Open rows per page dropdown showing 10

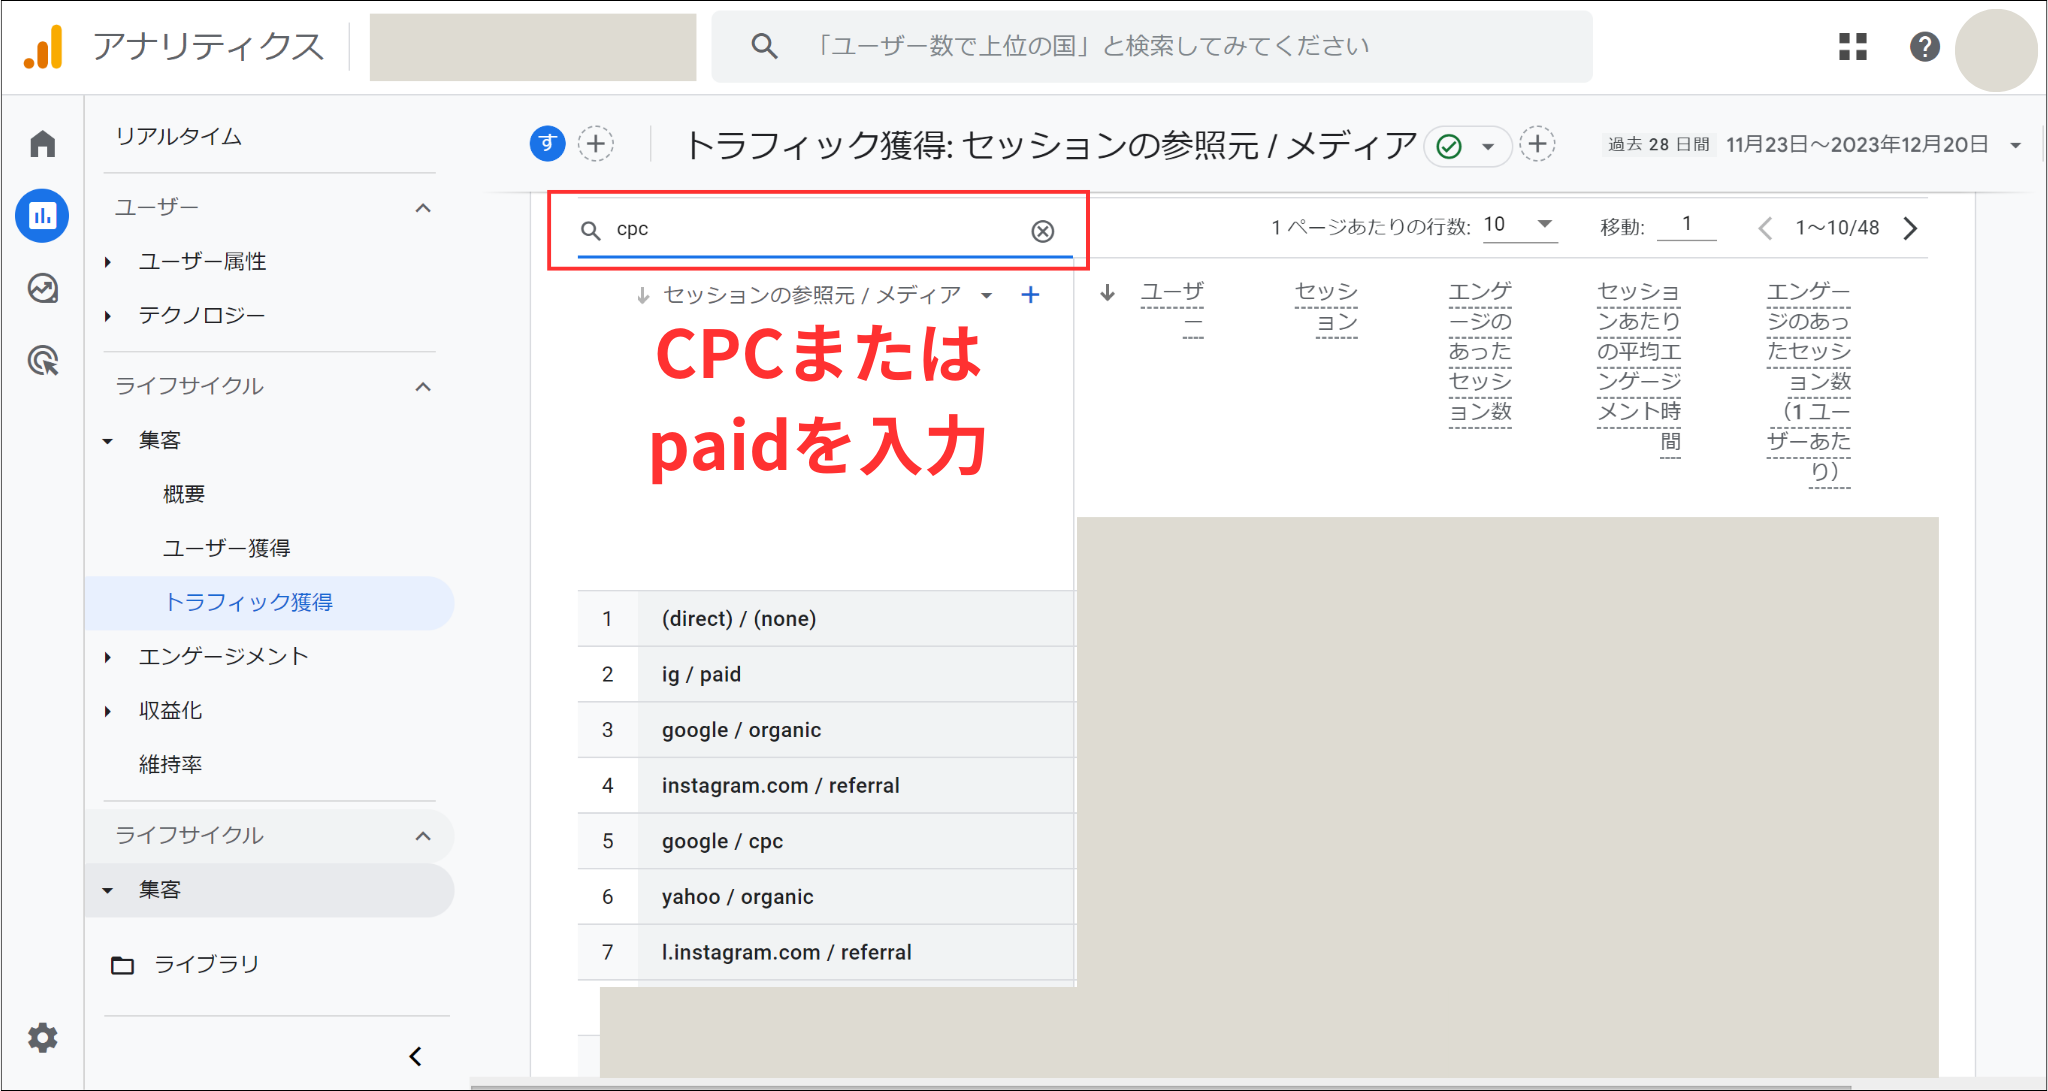point(1518,225)
